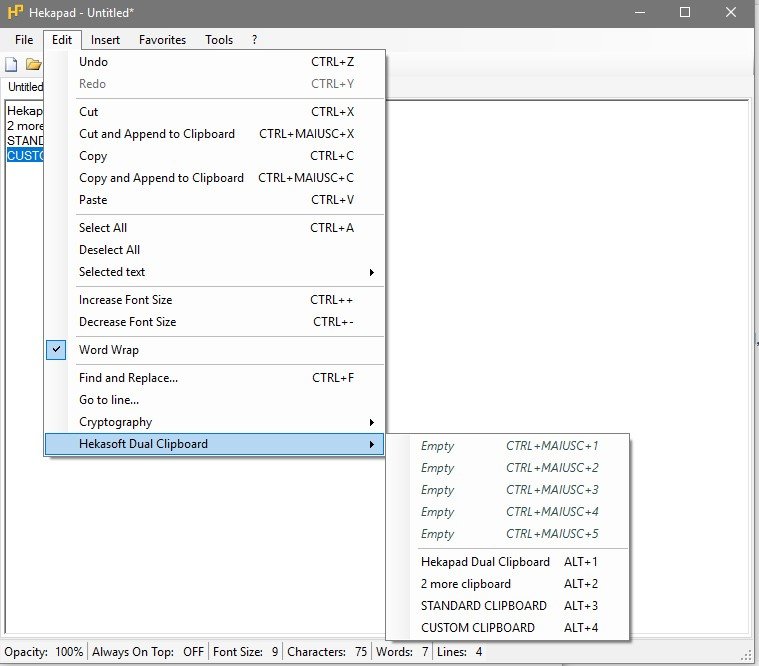759x666 pixels.
Task: Click inside the empty text editor area
Action: click(x=566, y=266)
